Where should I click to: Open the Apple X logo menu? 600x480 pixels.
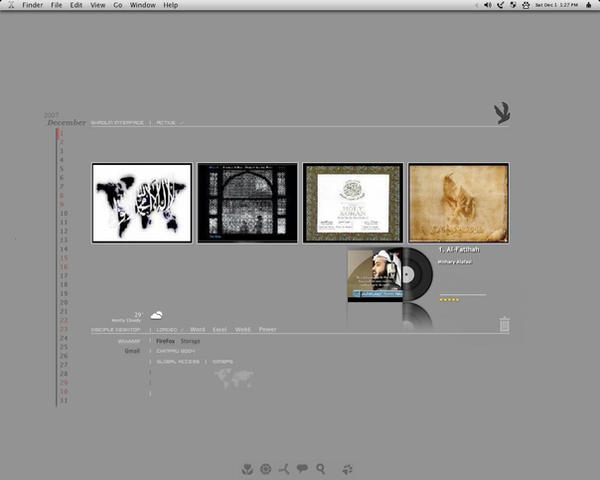pos(11,5)
